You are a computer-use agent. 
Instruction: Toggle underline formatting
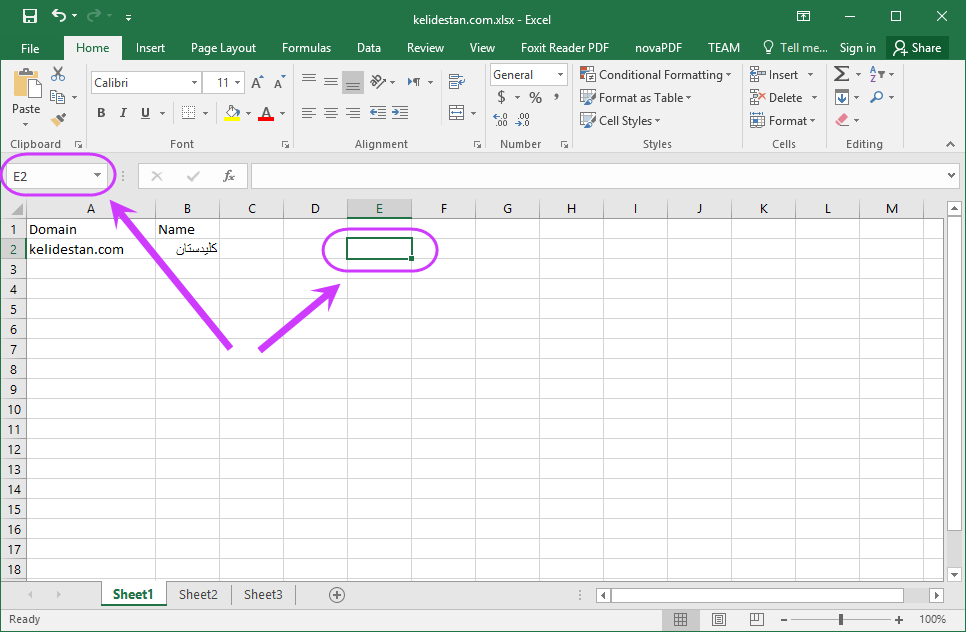[x=145, y=113]
